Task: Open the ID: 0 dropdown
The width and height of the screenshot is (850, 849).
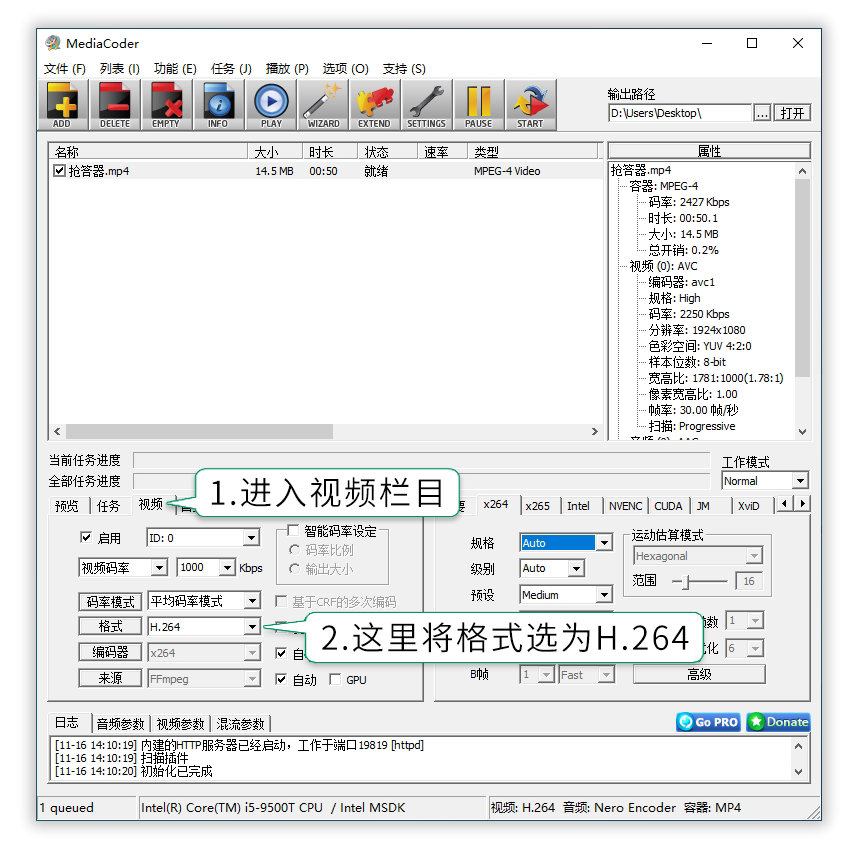Action: click(x=250, y=538)
